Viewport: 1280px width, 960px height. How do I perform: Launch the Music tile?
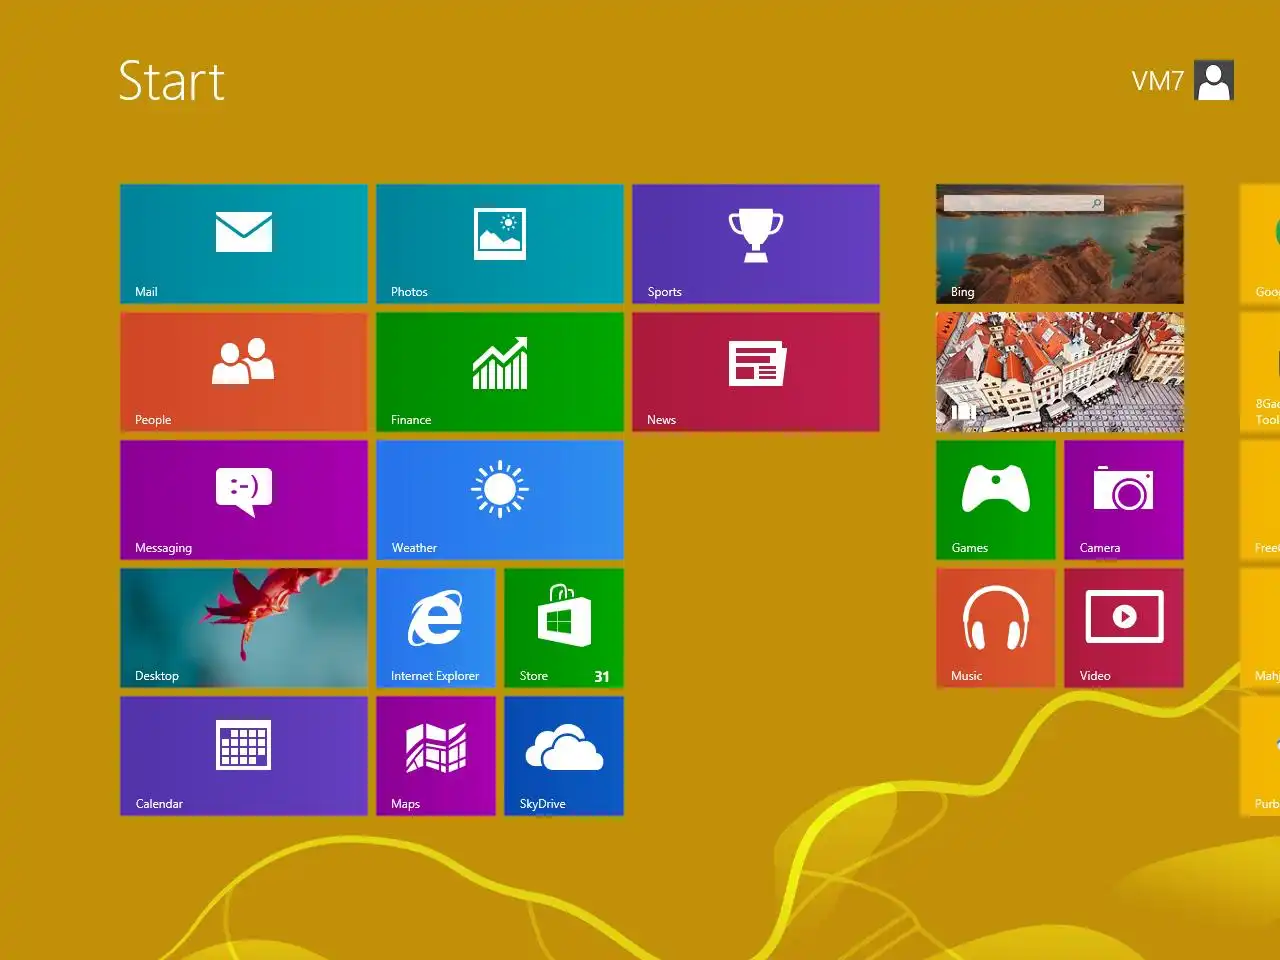click(x=996, y=628)
